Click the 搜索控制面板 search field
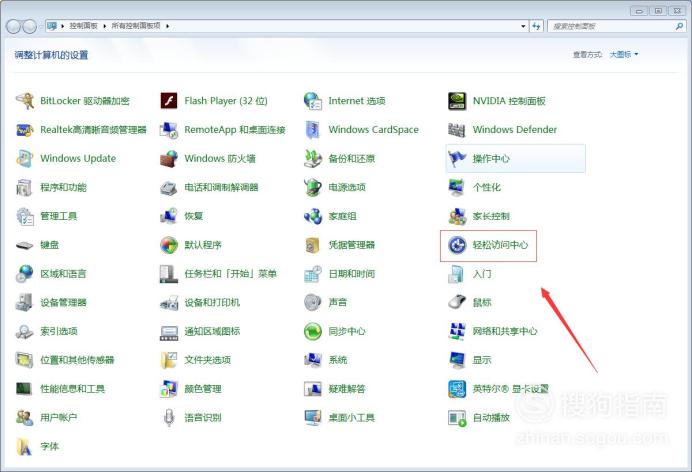Screen dimensions: 692x472 coord(617,26)
